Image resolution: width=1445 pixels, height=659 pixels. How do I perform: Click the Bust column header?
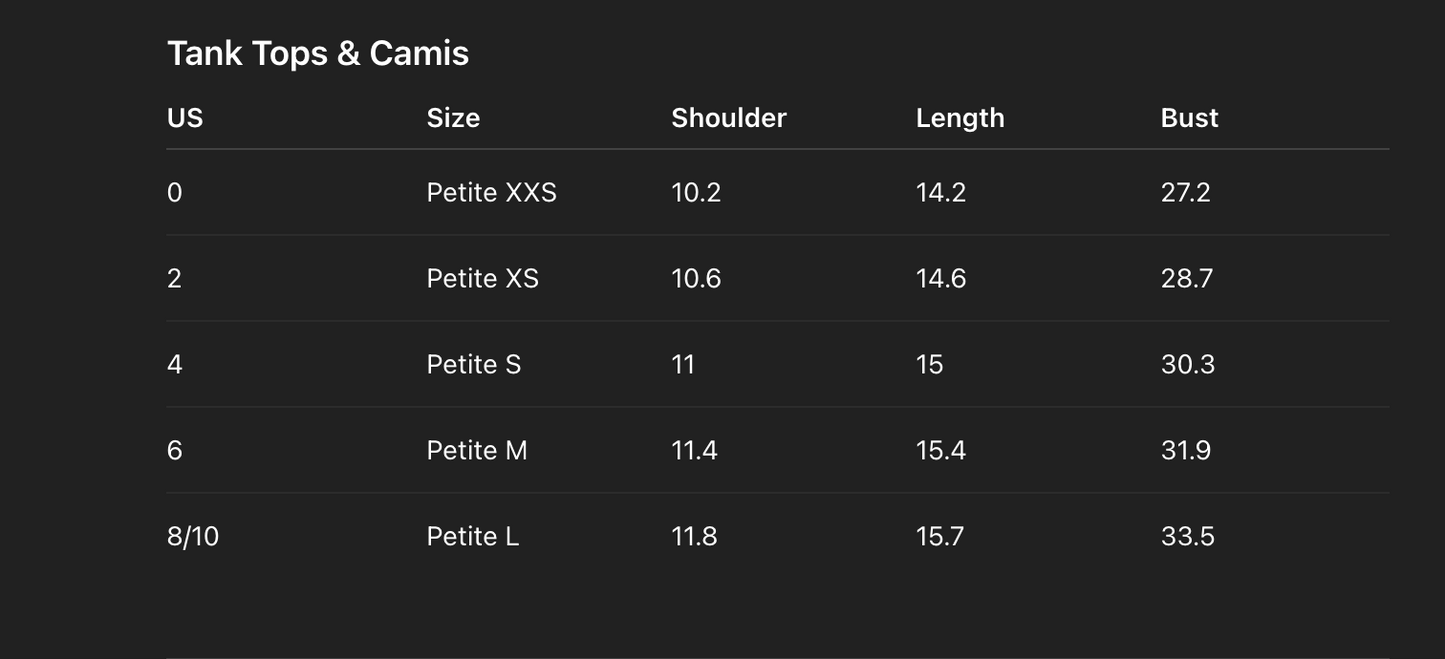(x=1189, y=118)
